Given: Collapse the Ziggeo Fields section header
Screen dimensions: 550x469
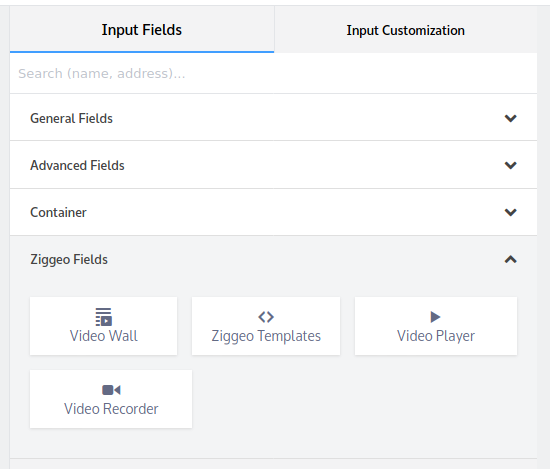Looking at the screenshot, I should pyautogui.click(x=273, y=259).
